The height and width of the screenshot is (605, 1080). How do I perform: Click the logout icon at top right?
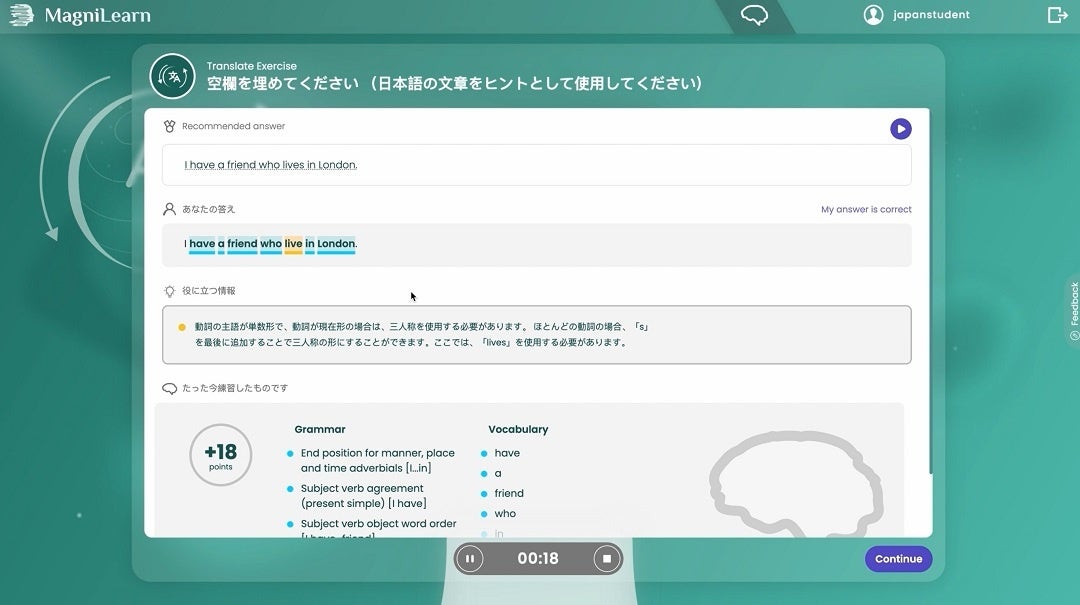click(x=1057, y=15)
